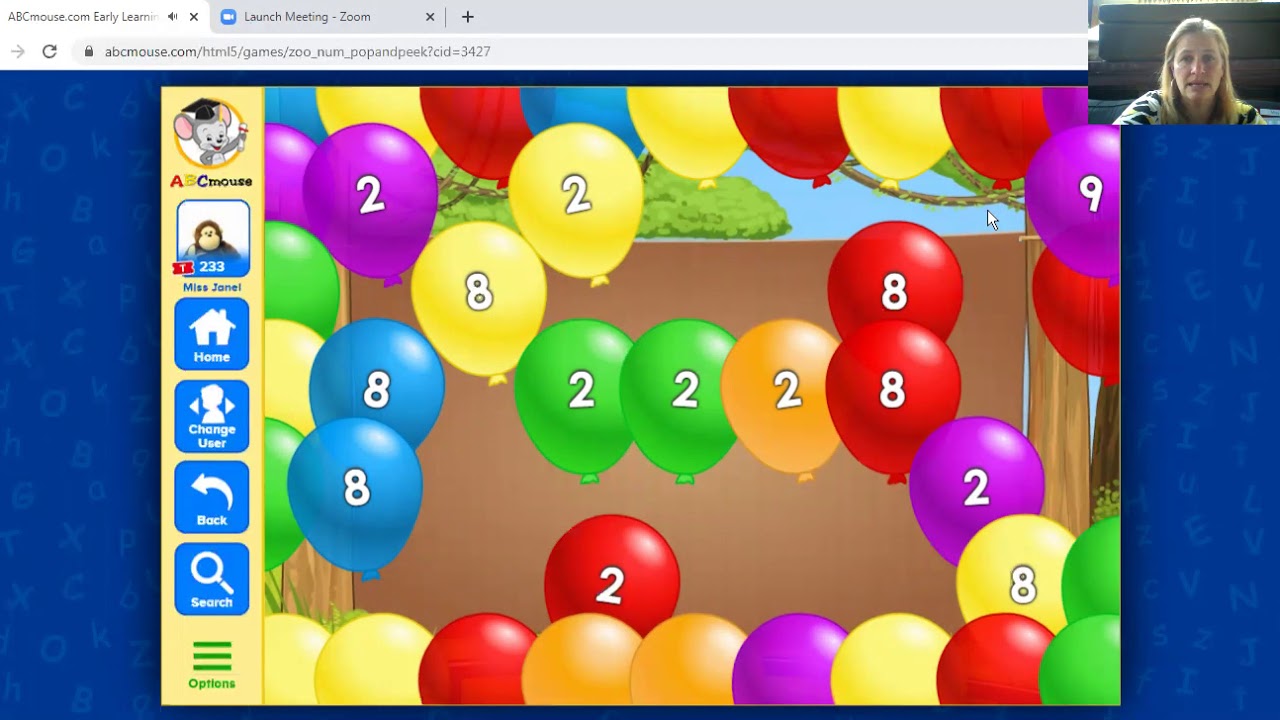Close the ABCmouse Early Learning tab

pyautogui.click(x=194, y=17)
